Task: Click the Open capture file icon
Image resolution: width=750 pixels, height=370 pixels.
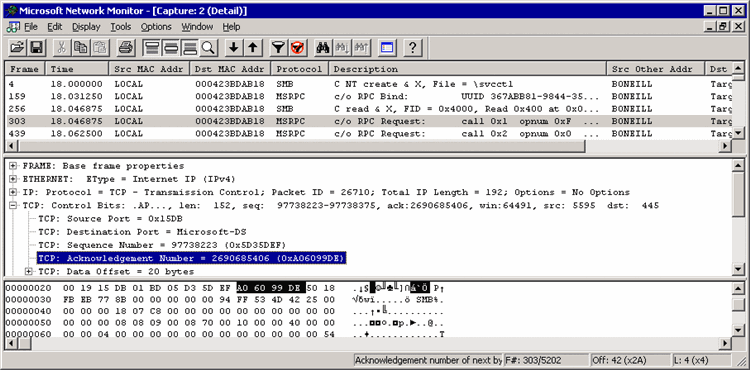Action: (17, 47)
